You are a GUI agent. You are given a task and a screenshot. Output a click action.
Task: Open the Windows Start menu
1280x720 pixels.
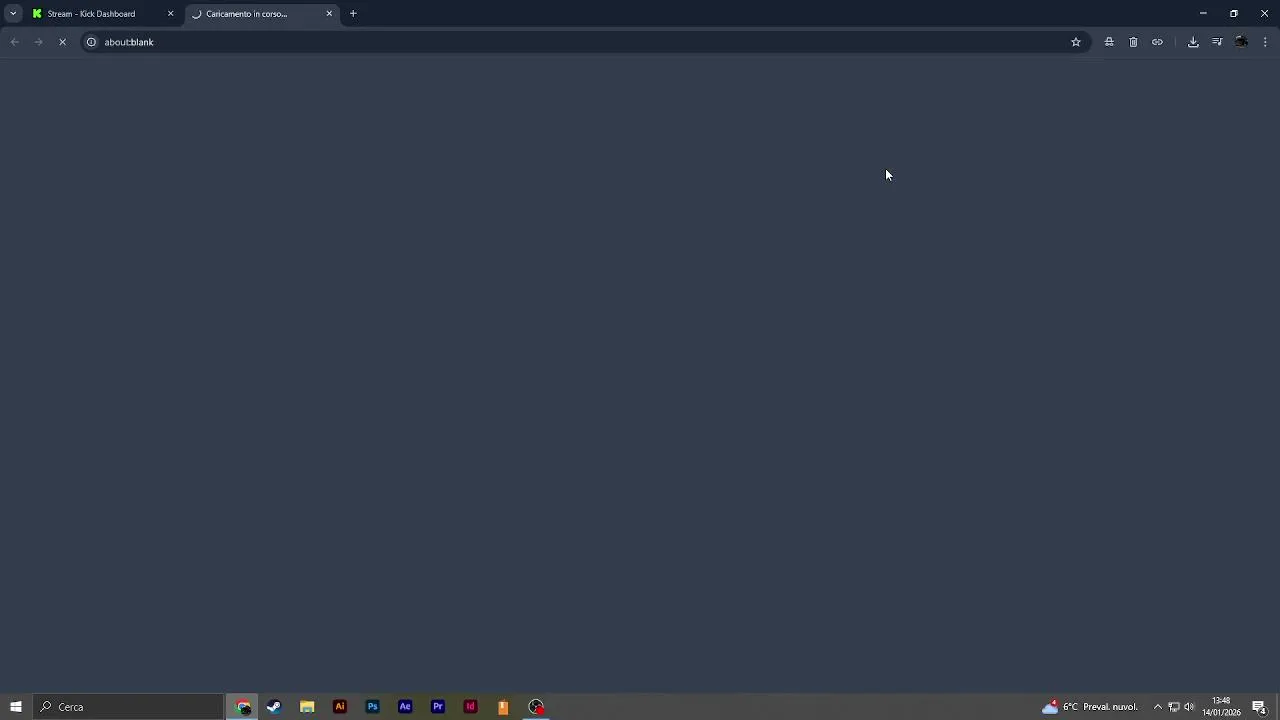(16, 707)
